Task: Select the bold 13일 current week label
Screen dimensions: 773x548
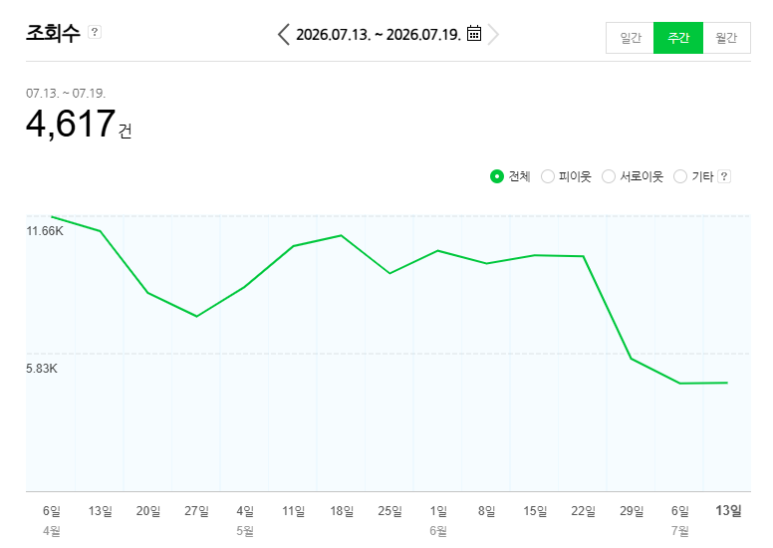Action: point(729,511)
